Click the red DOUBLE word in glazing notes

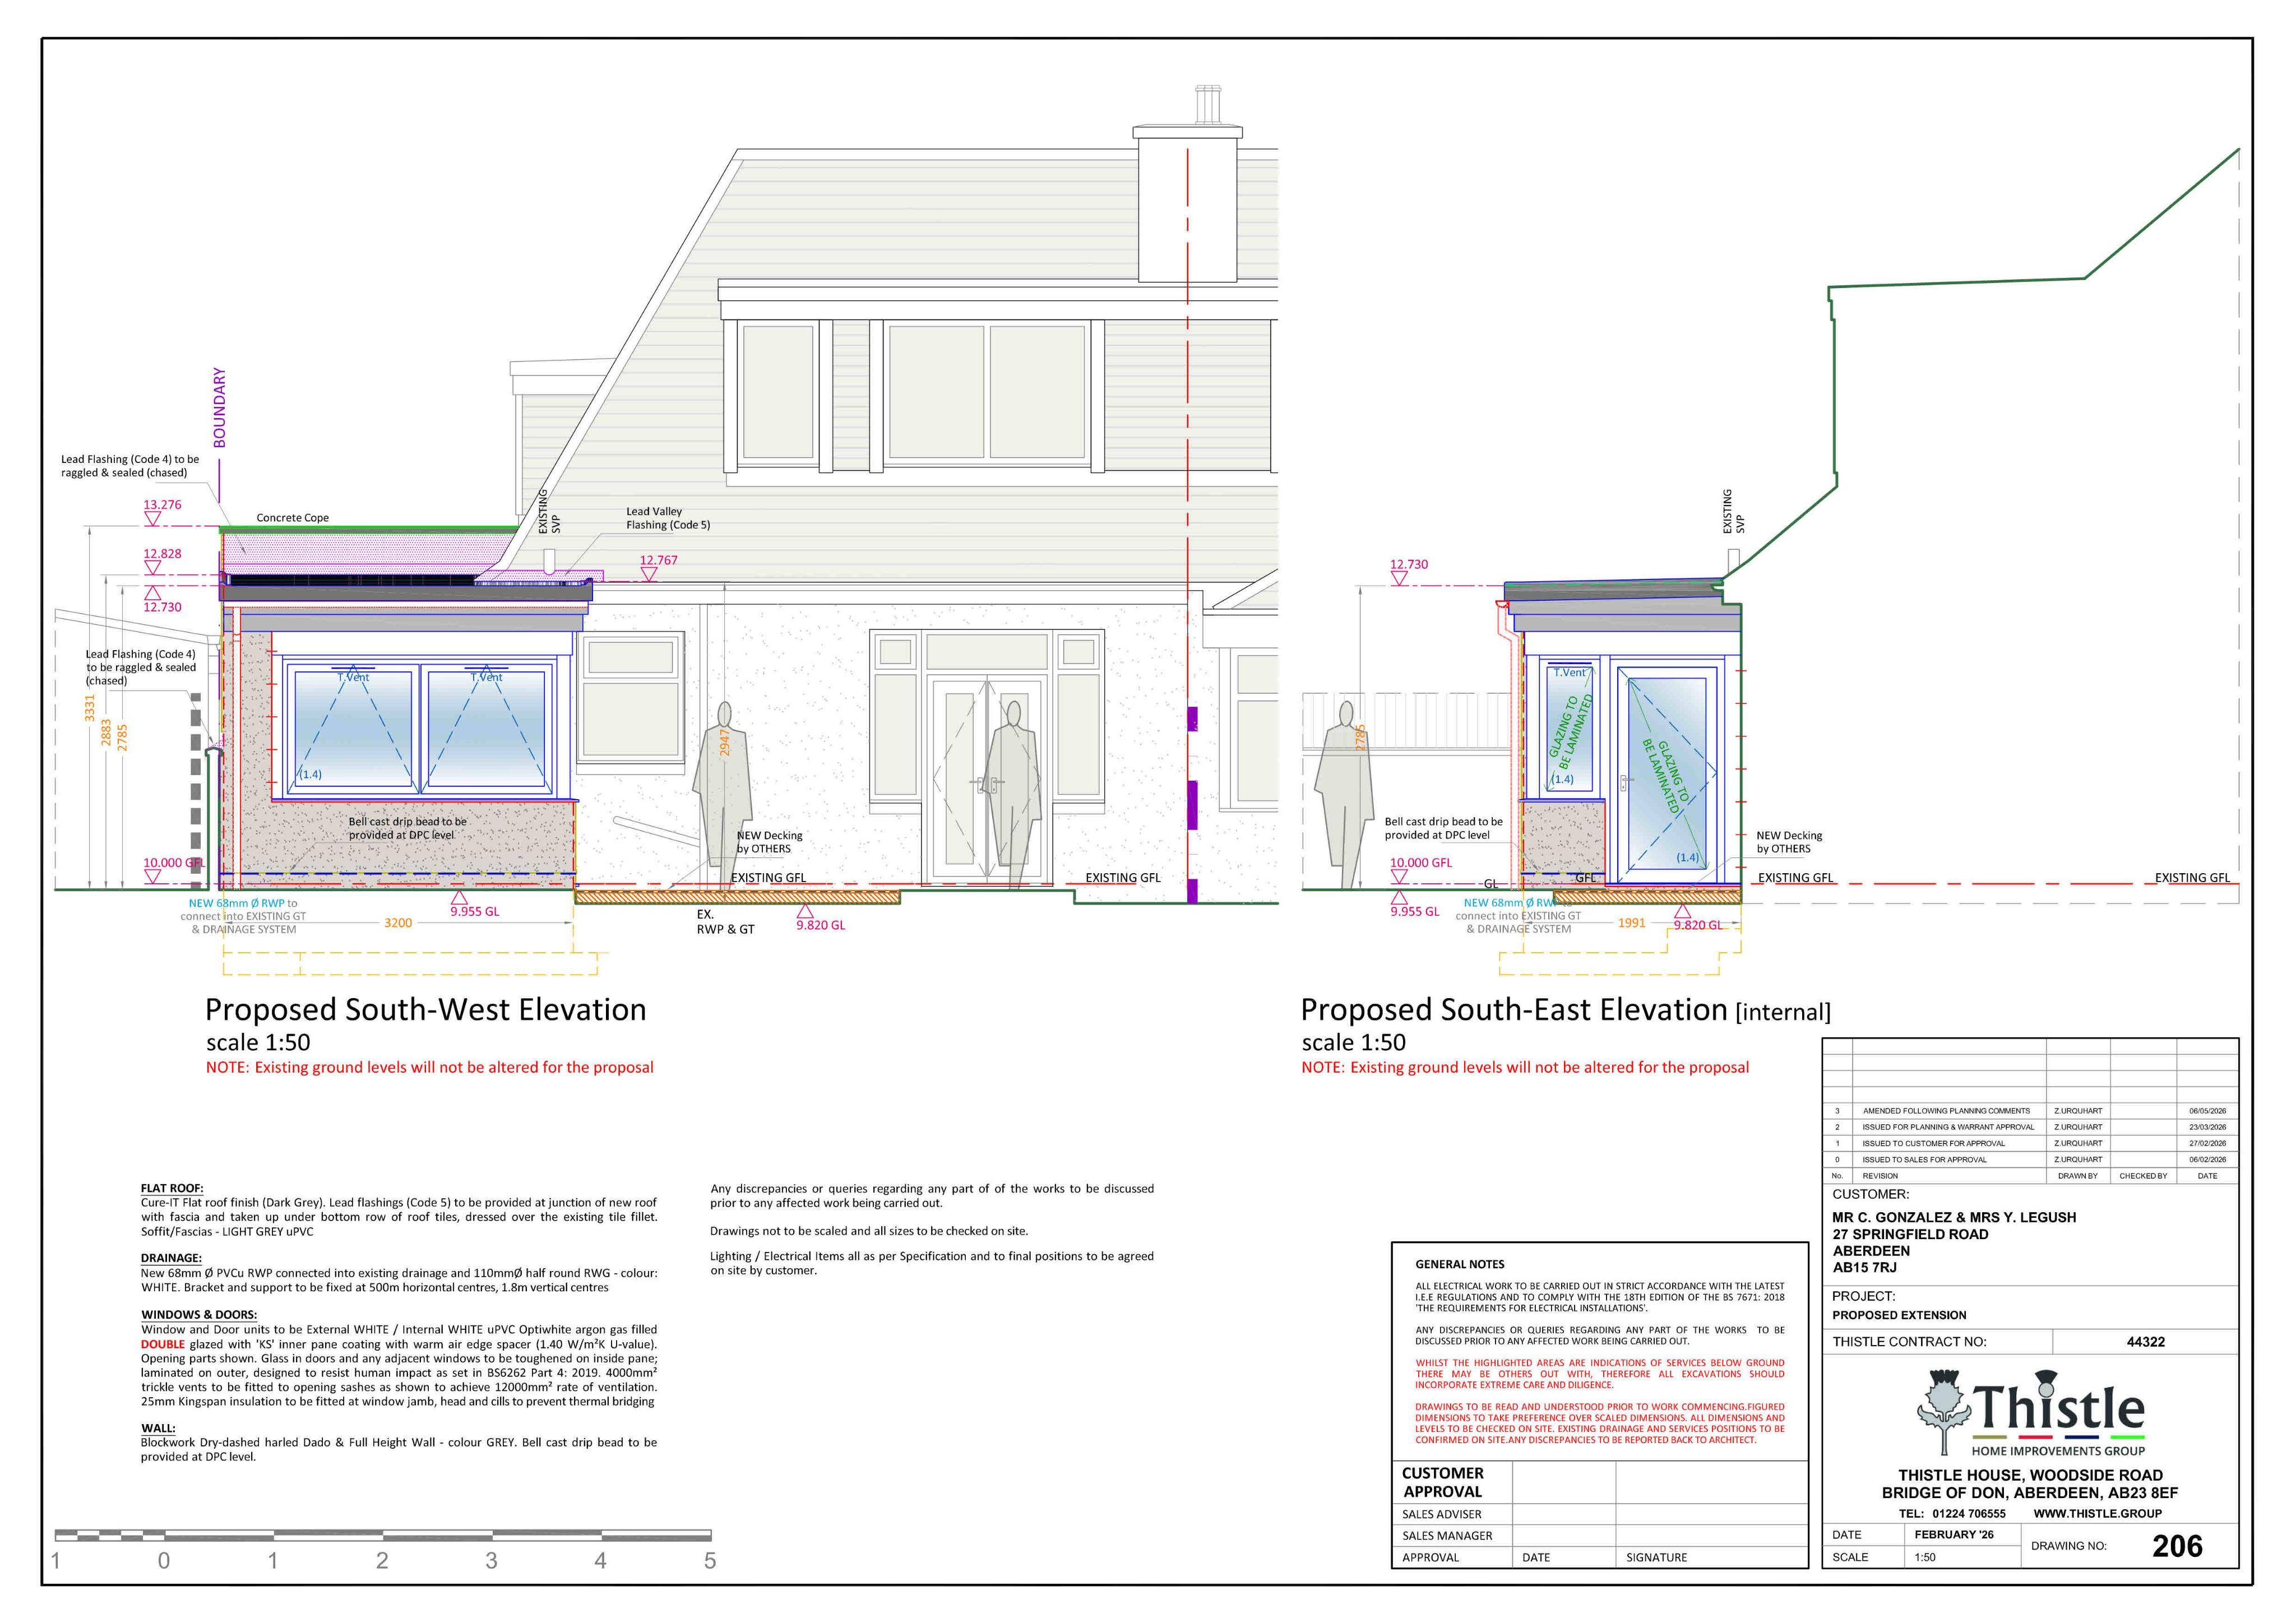click(163, 1344)
